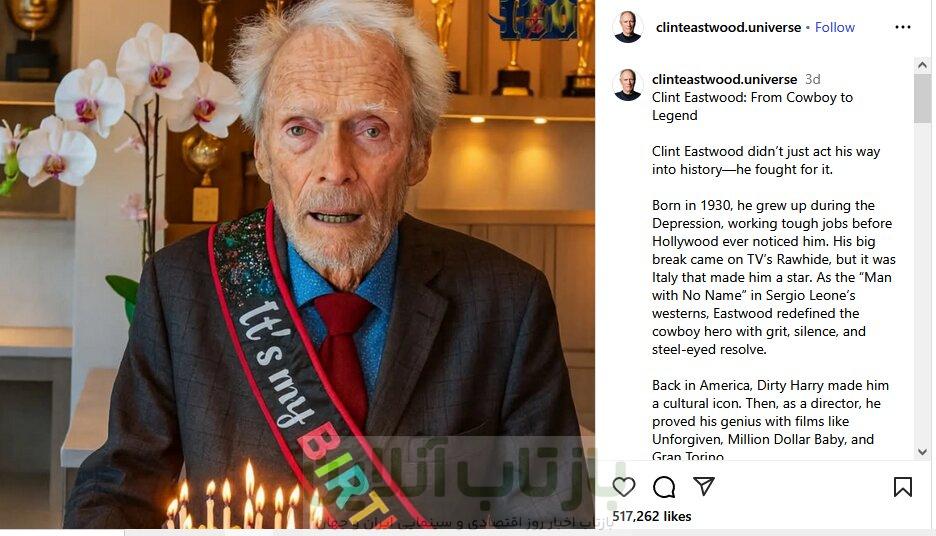The image size is (936, 536).
Task: Save the post with the bookmark icon
Action: pos(903,486)
